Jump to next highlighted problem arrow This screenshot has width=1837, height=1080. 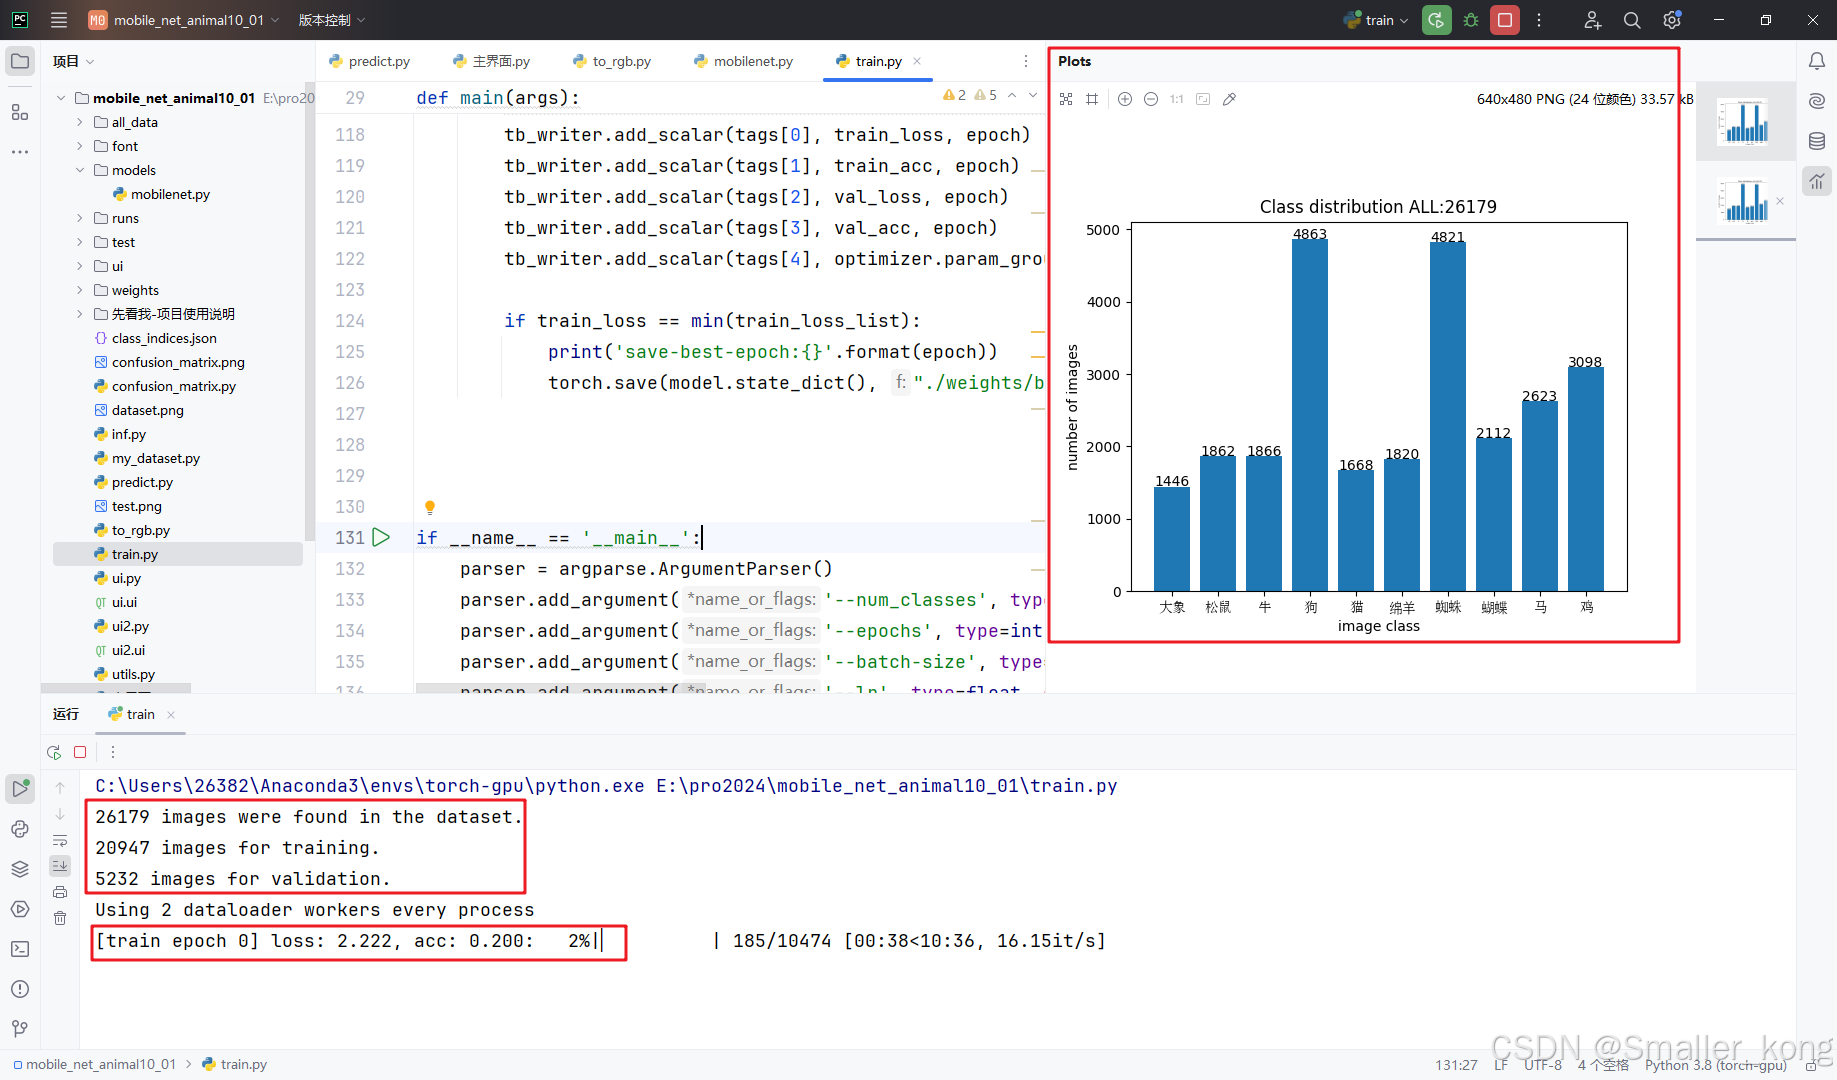click(x=1033, y=95)
